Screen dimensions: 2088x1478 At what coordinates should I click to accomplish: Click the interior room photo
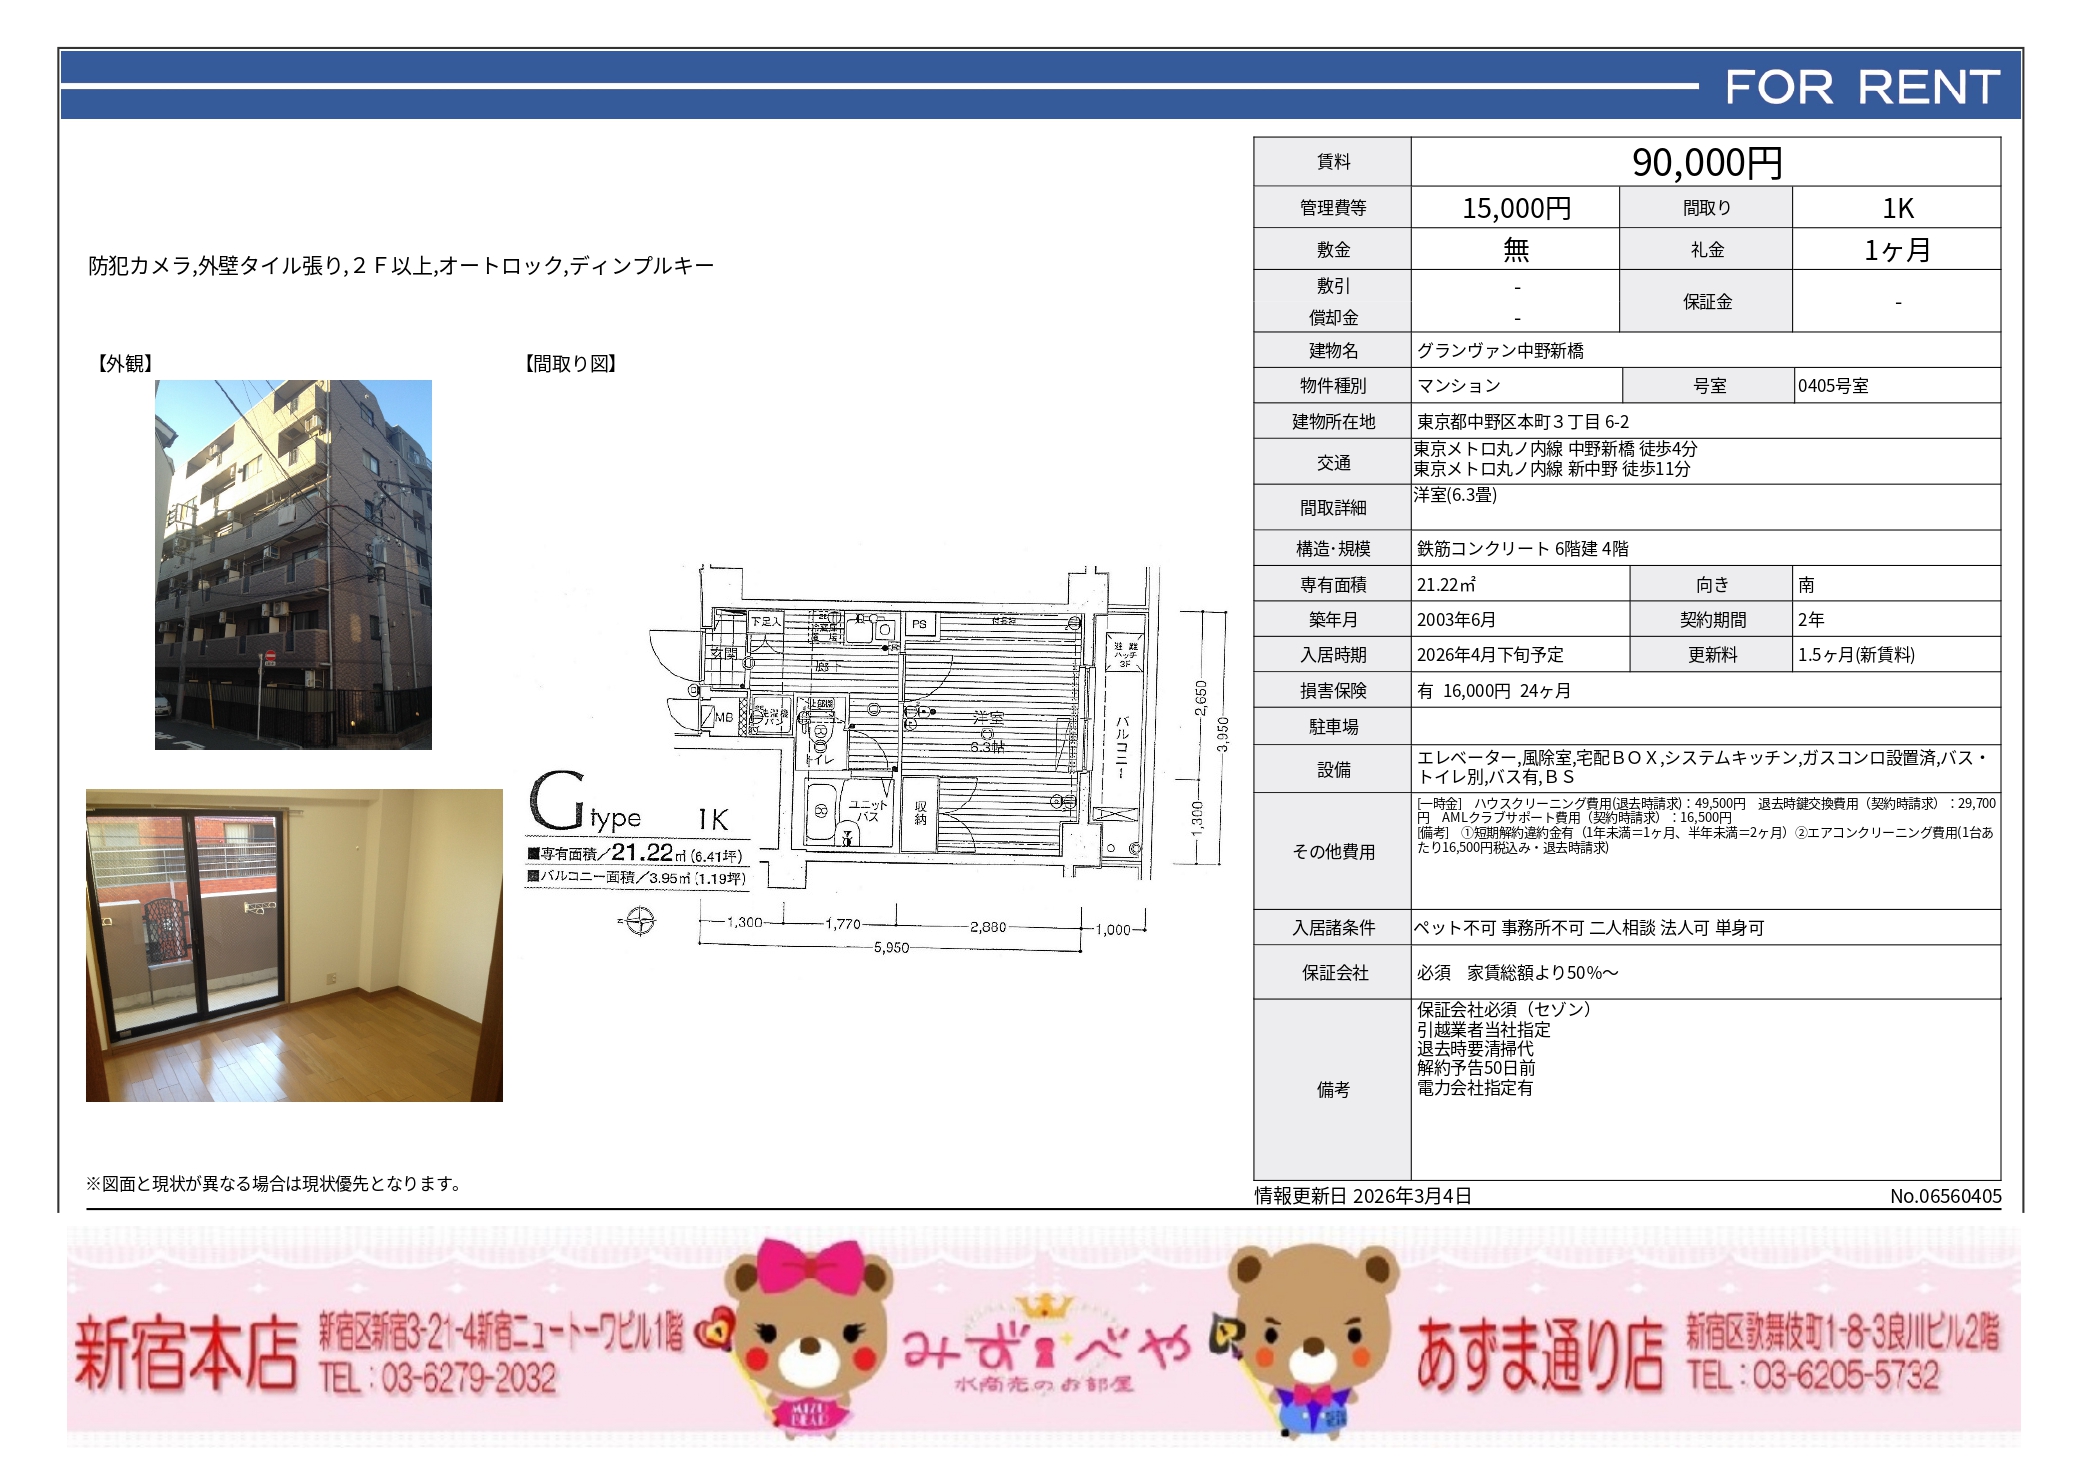pyautogui.click(x=294, y=945)
